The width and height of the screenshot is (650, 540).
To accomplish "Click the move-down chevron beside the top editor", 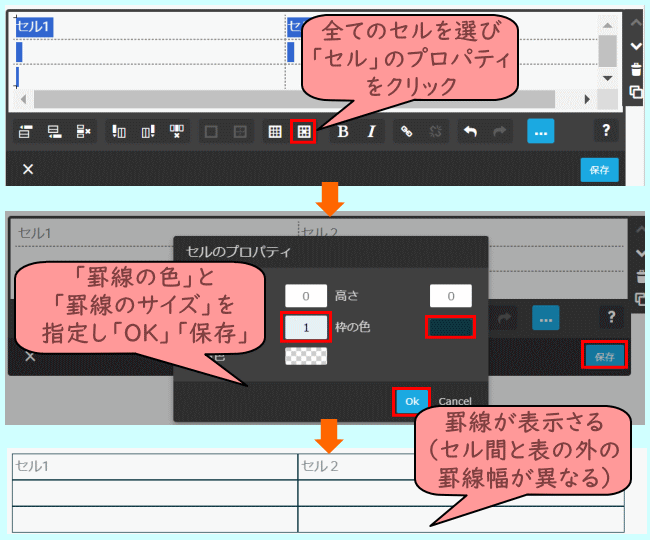I will [x=636, y=46].
